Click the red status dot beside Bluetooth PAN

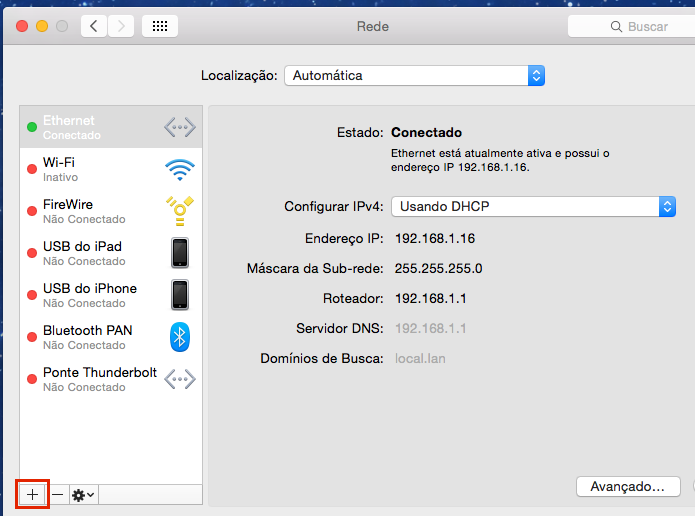point(32,337)
